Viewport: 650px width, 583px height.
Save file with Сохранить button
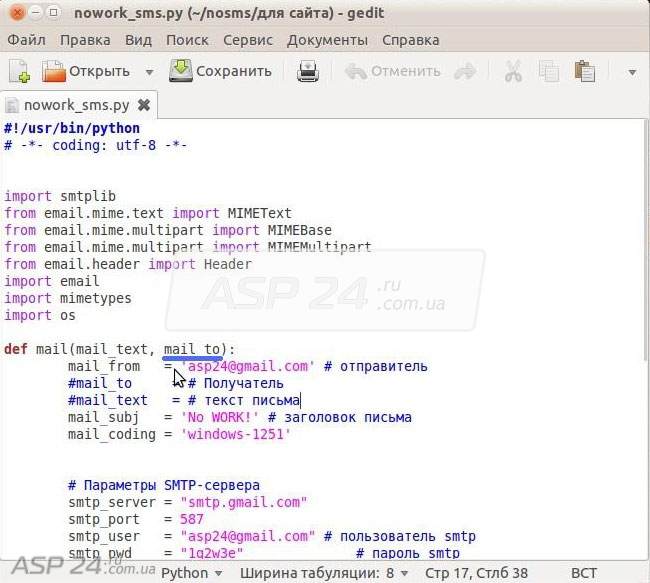(x=220, y=71)
